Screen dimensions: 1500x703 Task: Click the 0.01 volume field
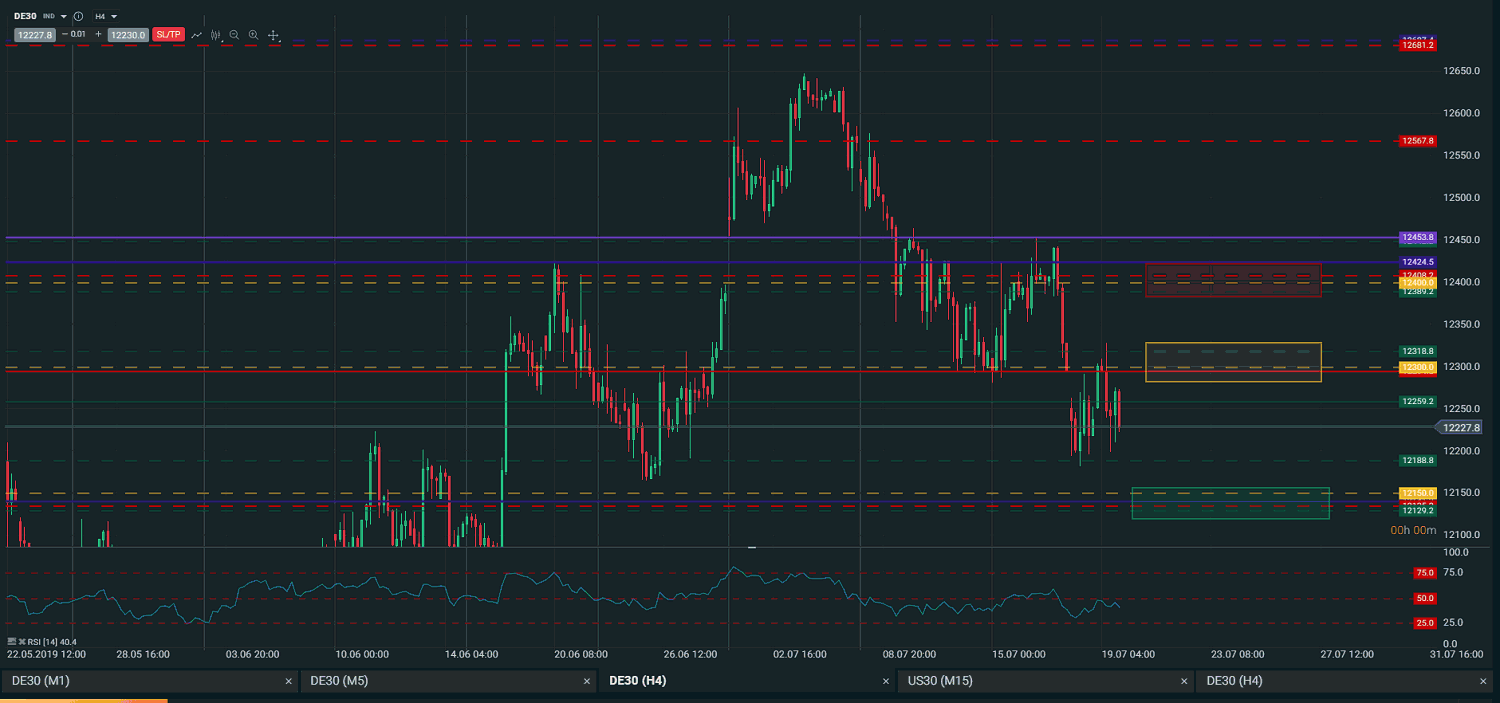pos(79,35)
